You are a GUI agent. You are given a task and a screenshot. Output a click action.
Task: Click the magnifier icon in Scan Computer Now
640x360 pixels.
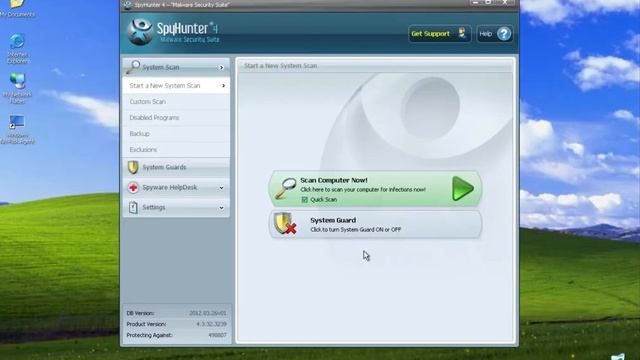285,188
